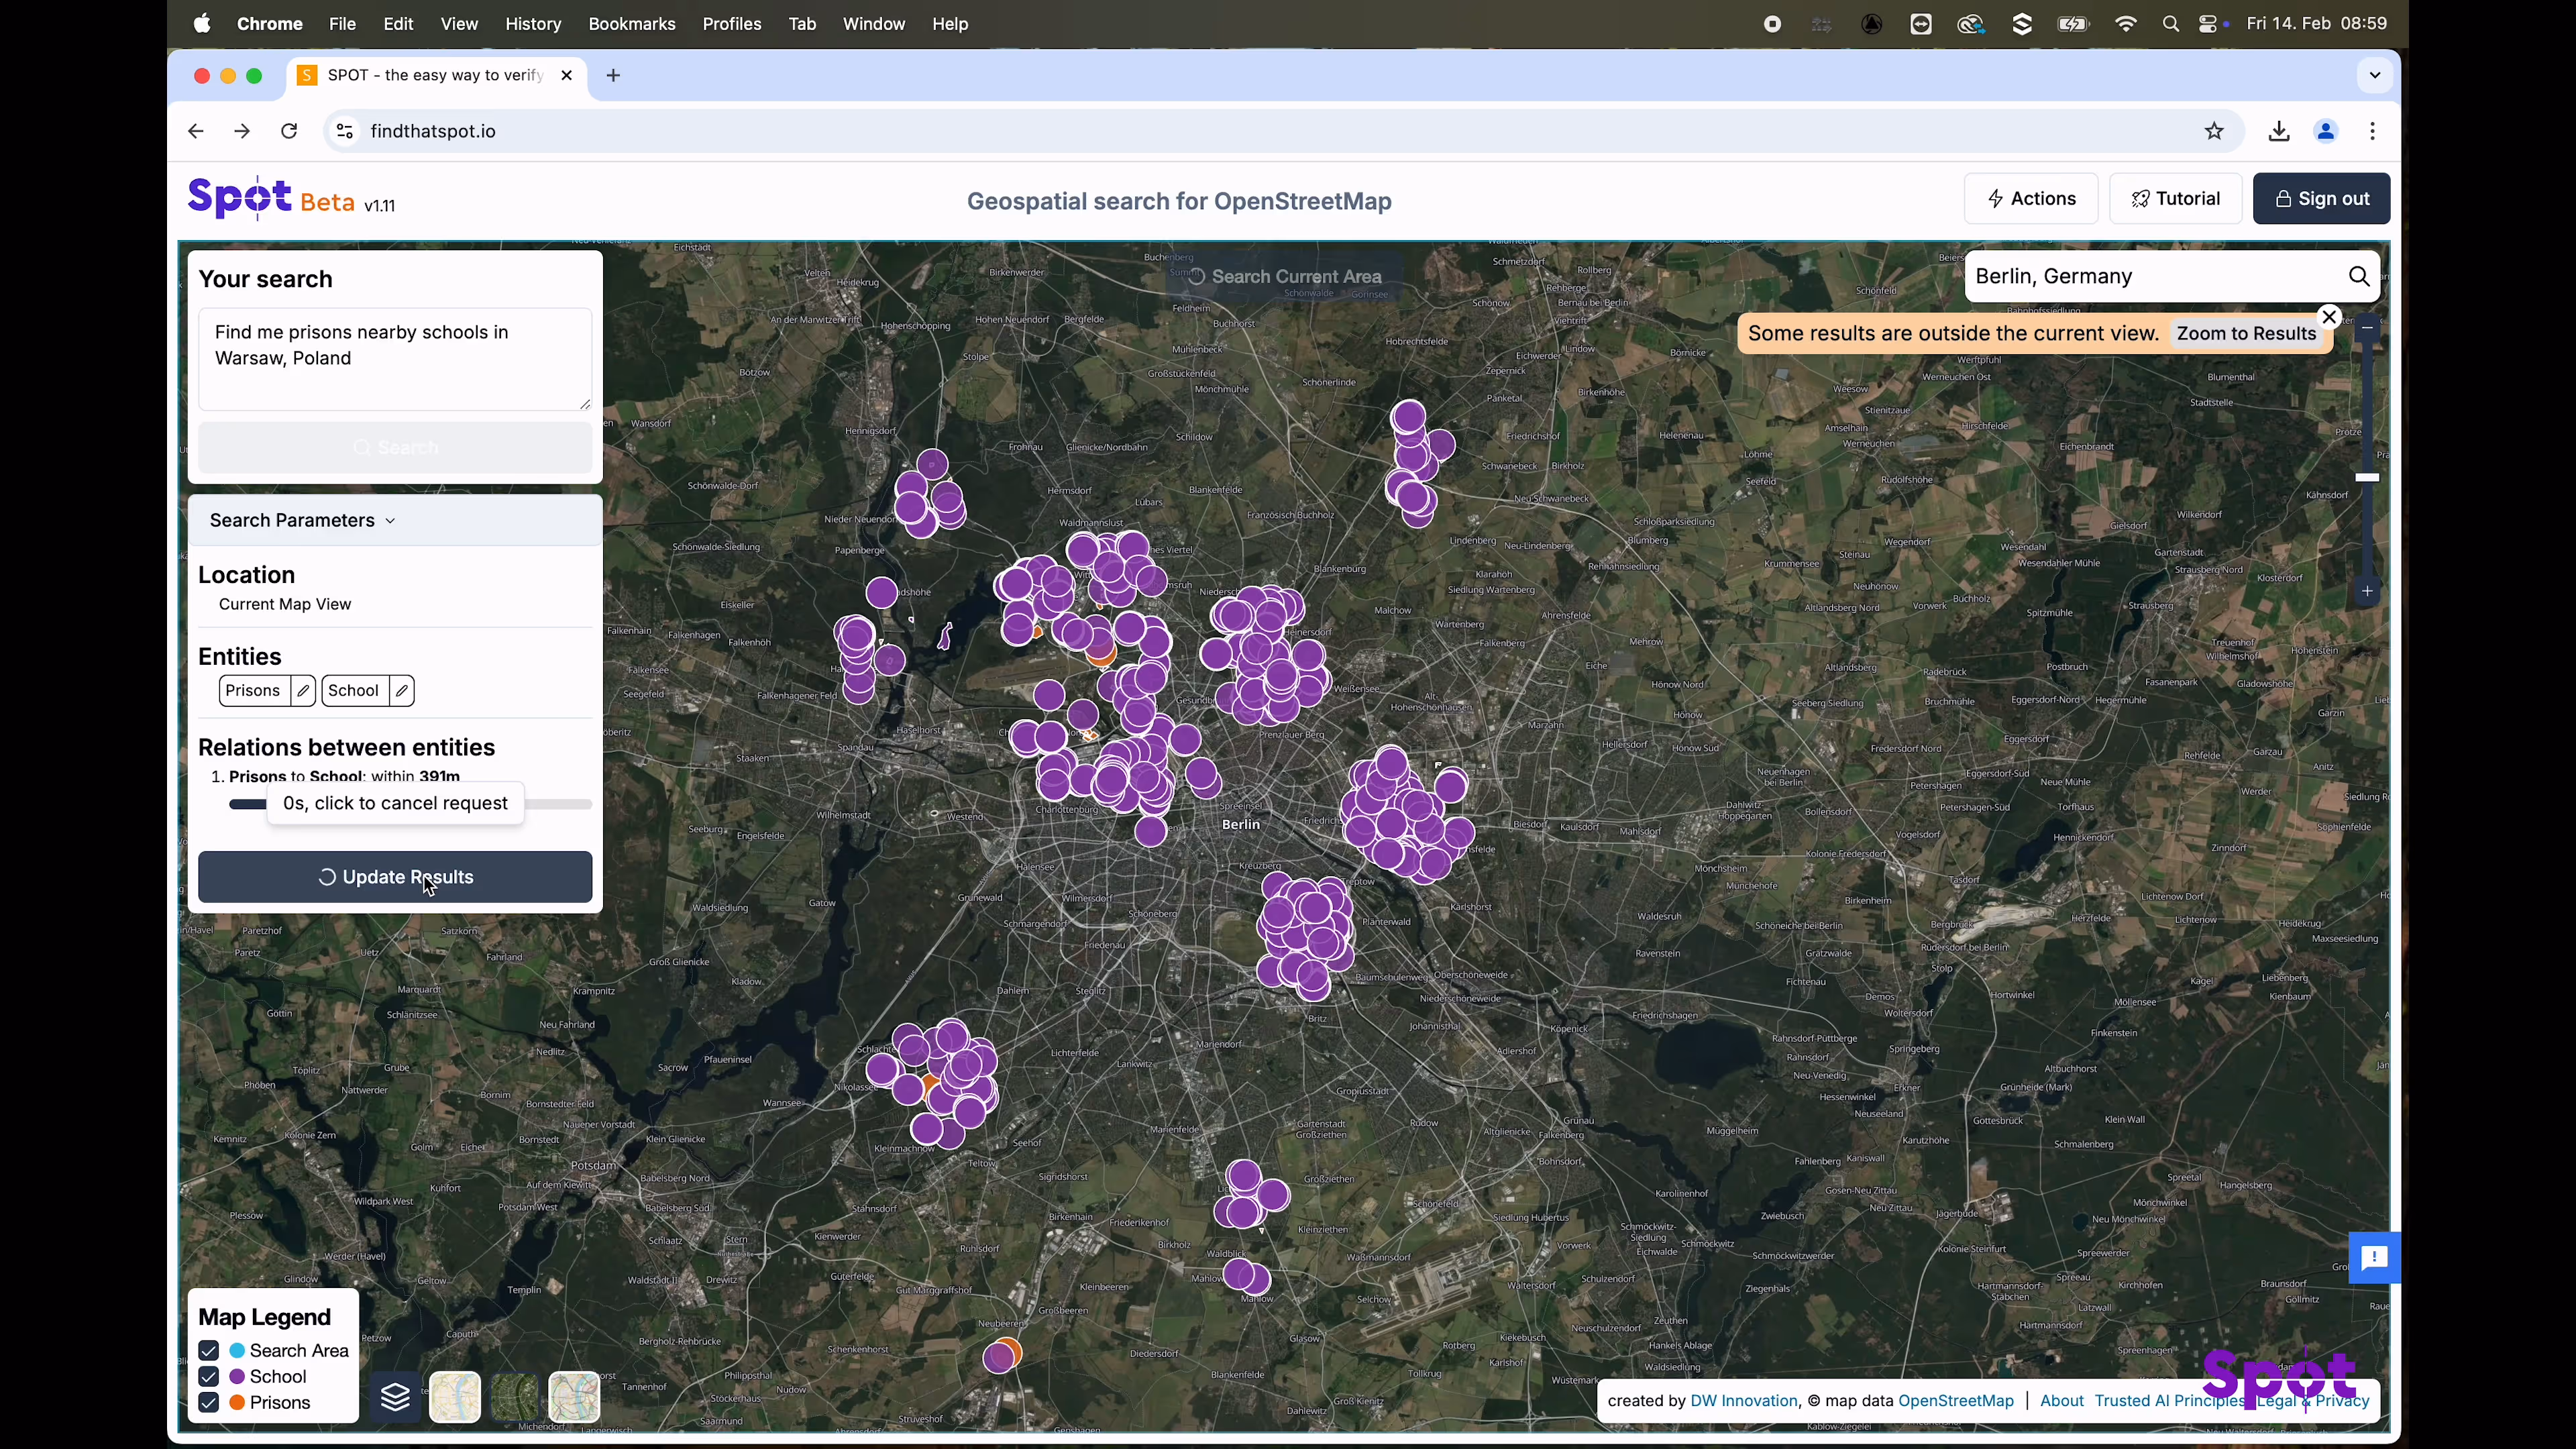This screenshot has width=2576, height=1449.
Task: Click Zoom to Results
Action: [x=2246, y=334]
